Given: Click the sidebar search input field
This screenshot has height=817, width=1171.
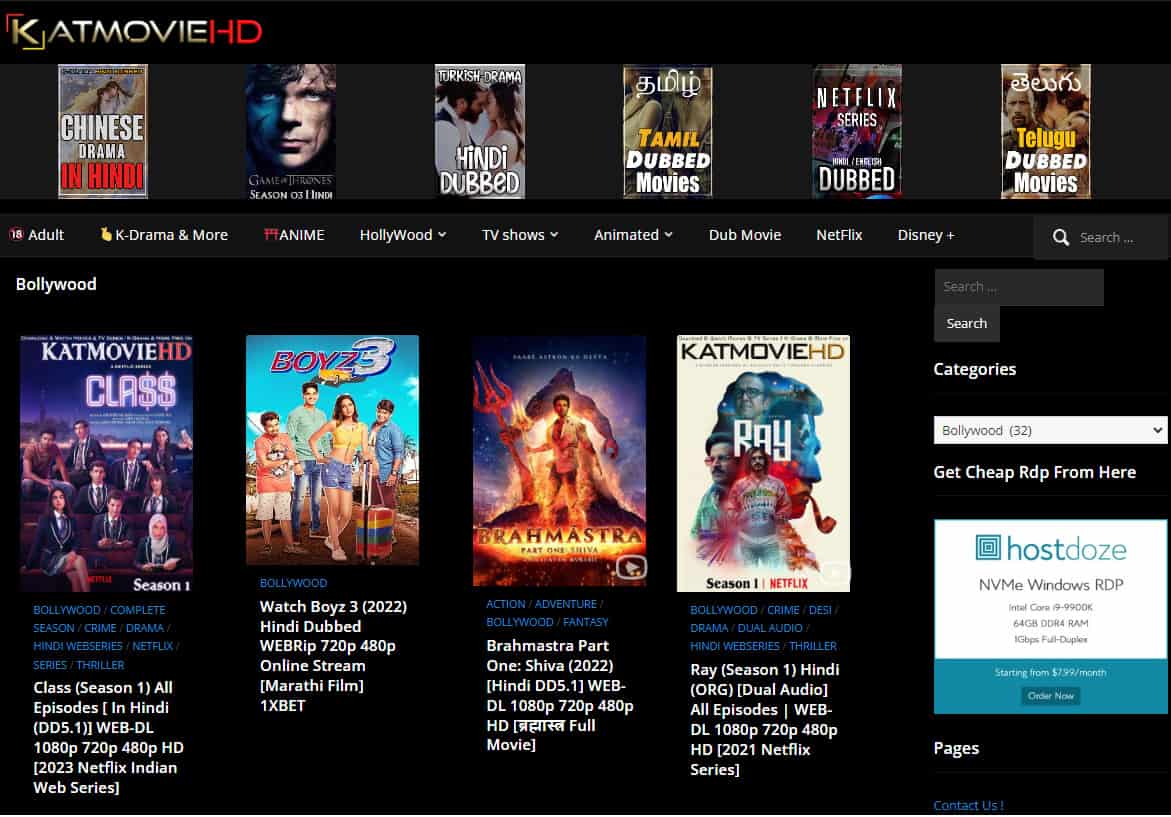Looking at the screenshot, I should [1018, 287].
